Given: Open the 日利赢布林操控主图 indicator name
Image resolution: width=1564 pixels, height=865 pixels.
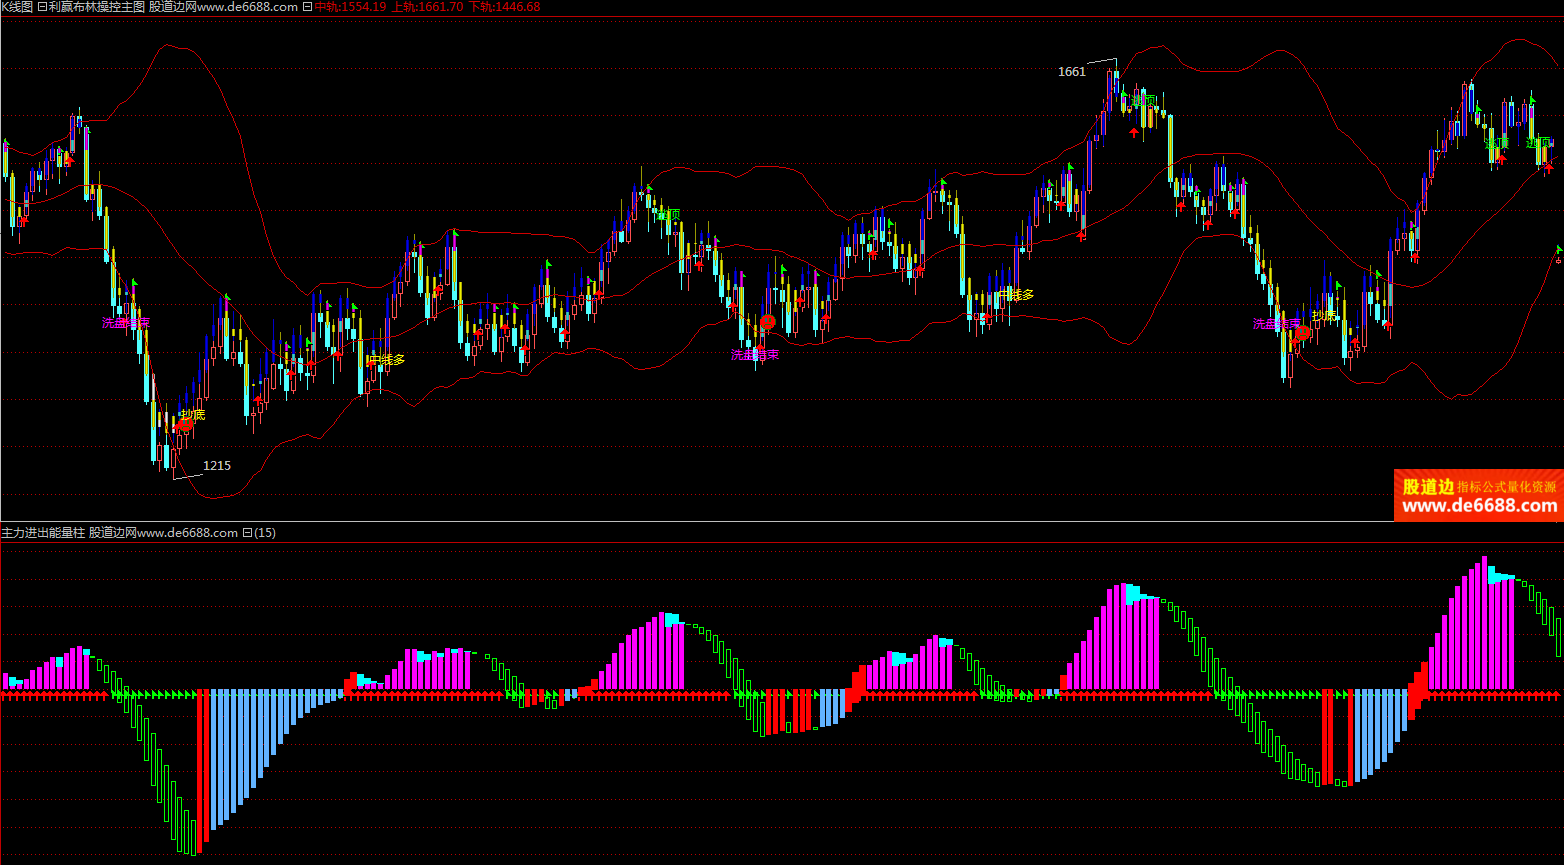Looking at the screenshot, I should pos(90,7).
